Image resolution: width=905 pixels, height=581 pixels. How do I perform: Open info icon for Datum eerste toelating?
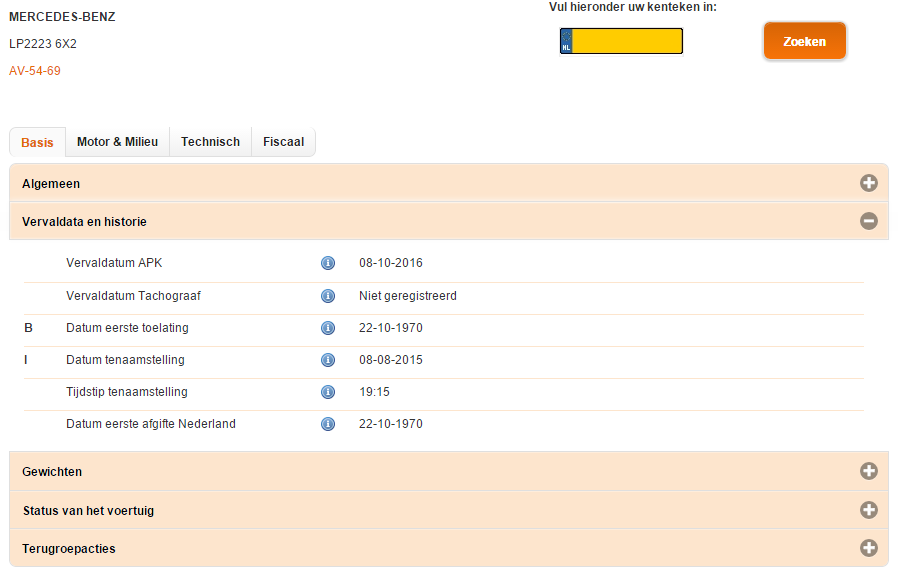coord(327,328)
